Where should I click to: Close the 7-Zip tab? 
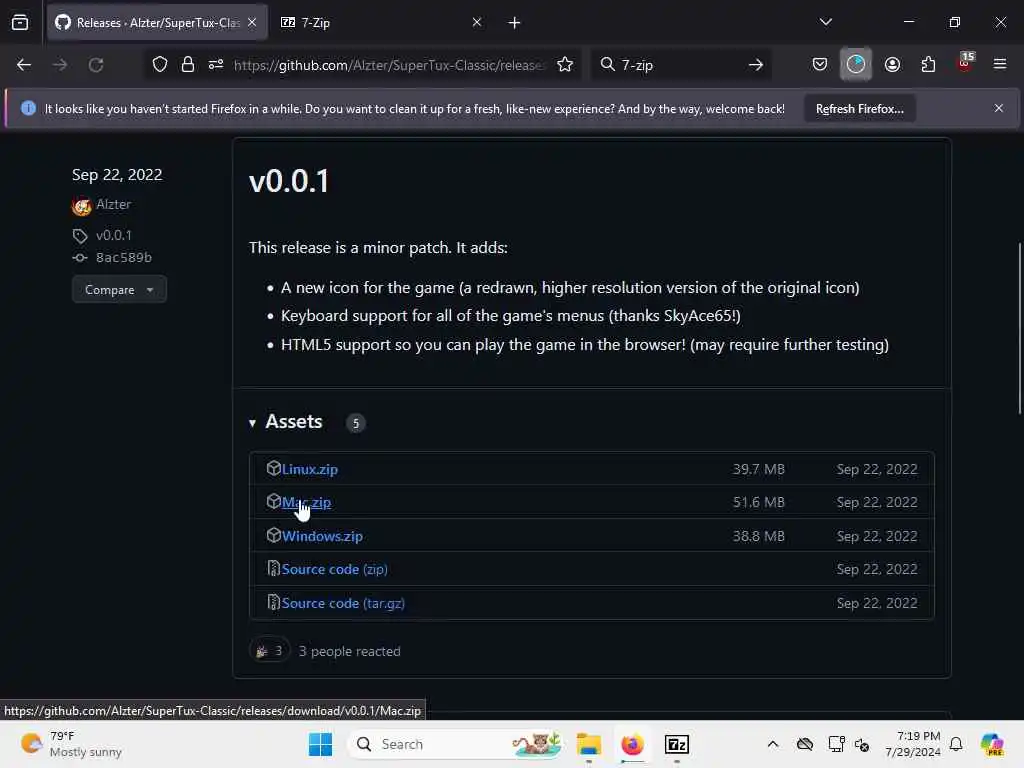477,22
